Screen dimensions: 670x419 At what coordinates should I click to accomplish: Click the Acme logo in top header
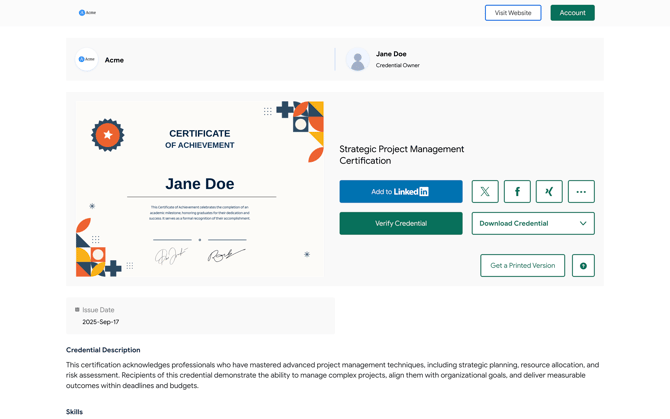87,13
